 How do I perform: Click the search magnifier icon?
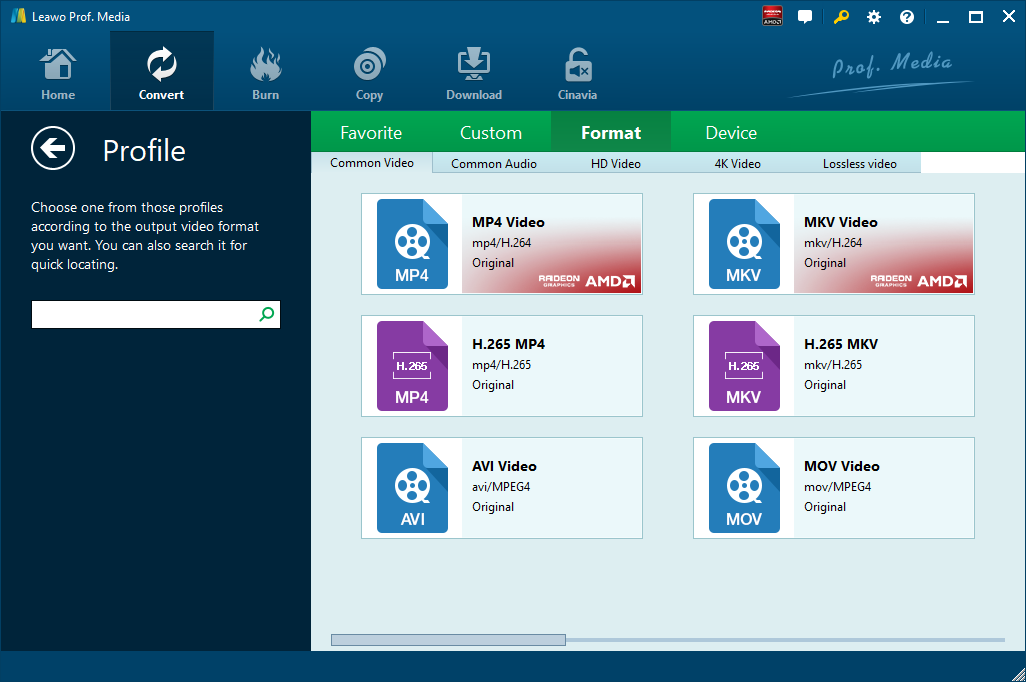(x=266, y=314)
